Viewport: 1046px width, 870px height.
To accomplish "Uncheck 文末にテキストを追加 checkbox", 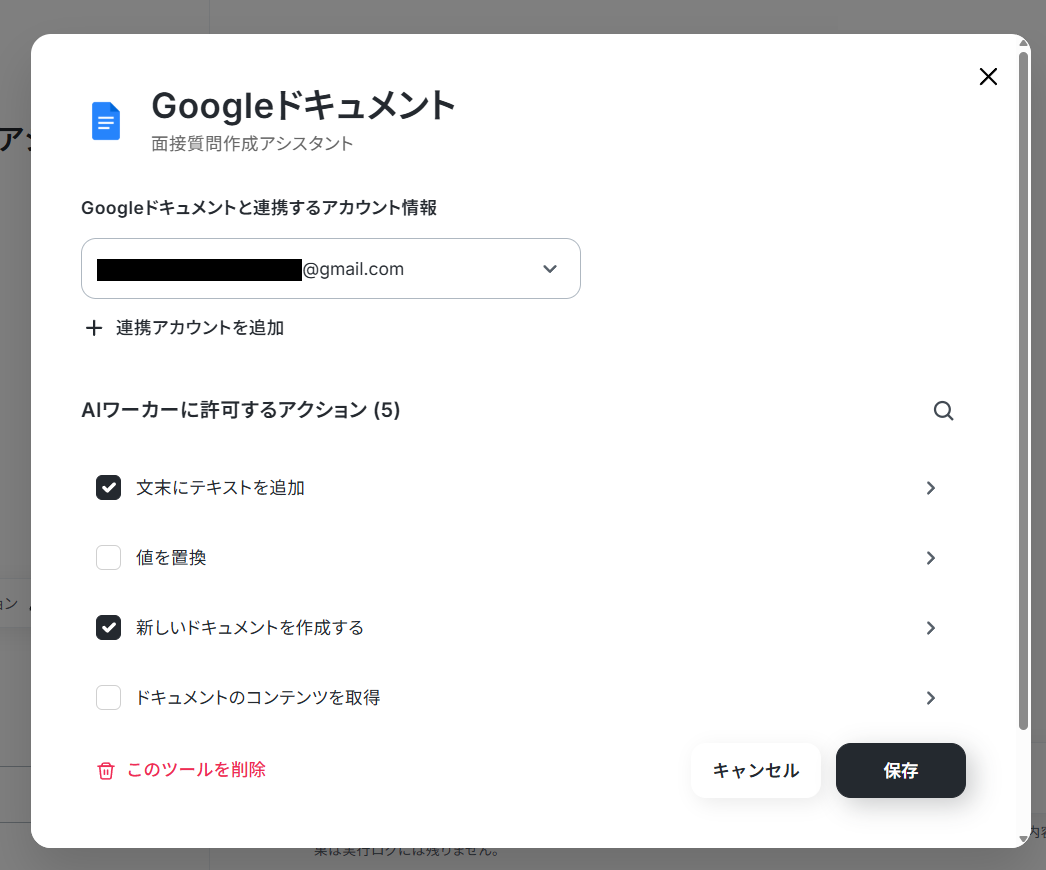I will pos(108,488).
